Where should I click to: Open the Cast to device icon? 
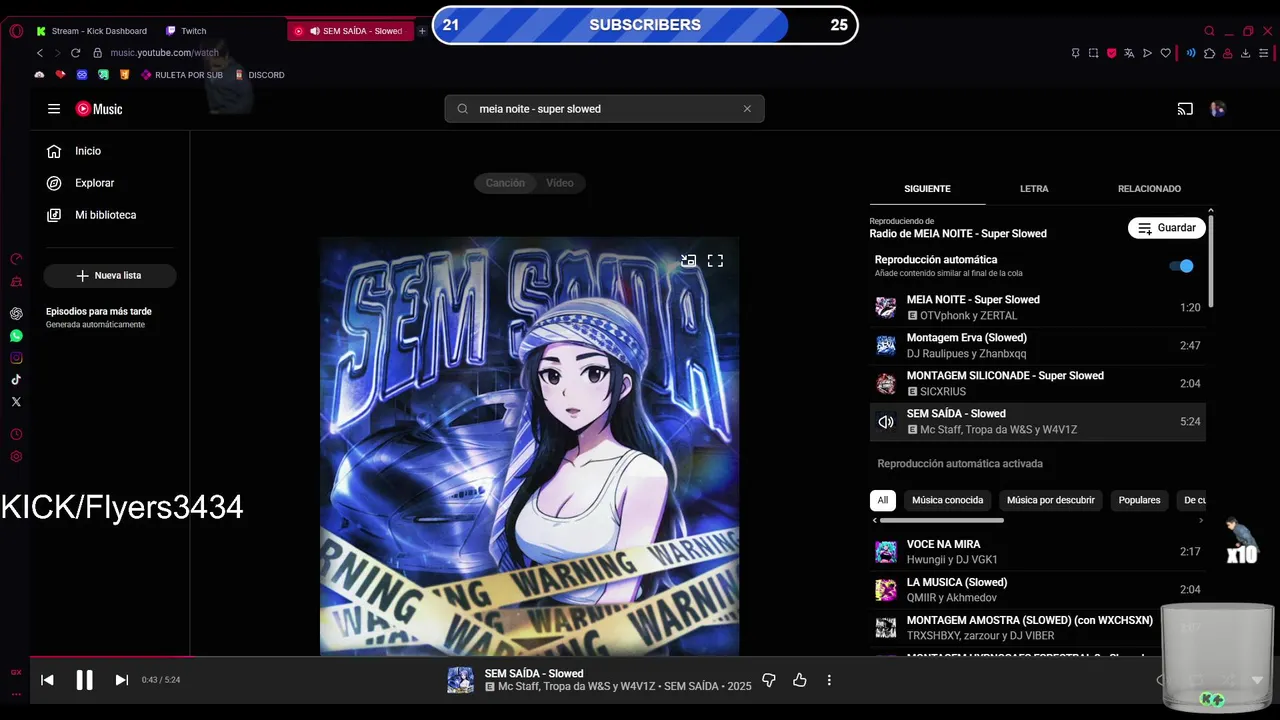(x=1185, y=109)
